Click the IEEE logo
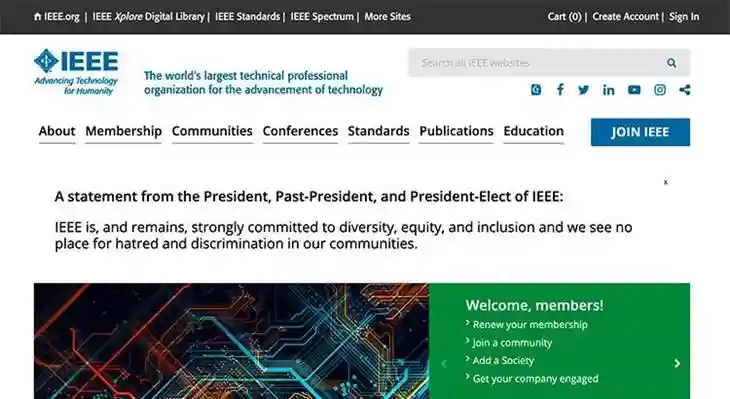 click(76, 72)
